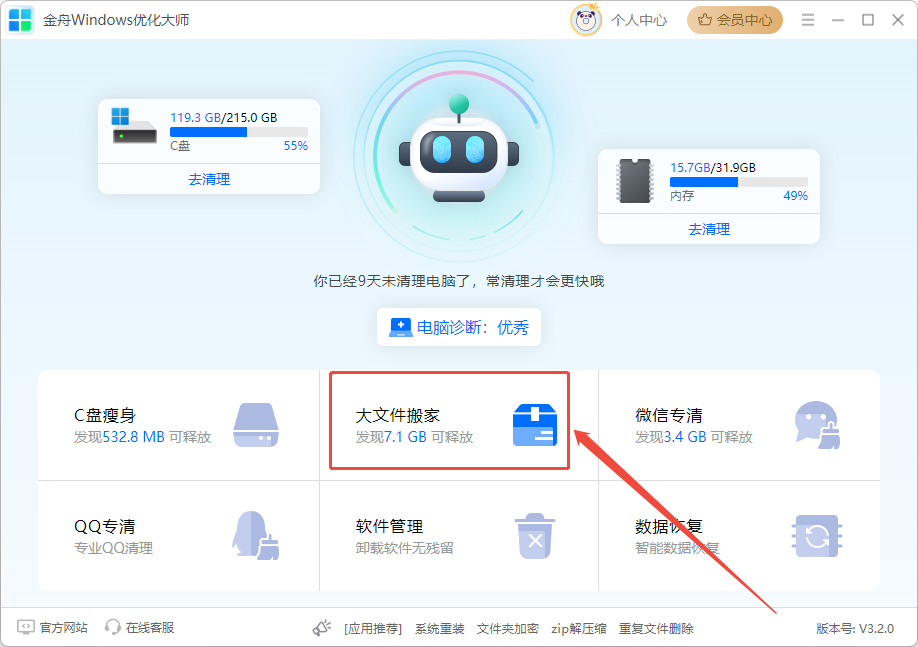This screenshot has height=647, width=918.
Task: Click 去清理 under the 内存 card
Action: click(x=709, y=229)
